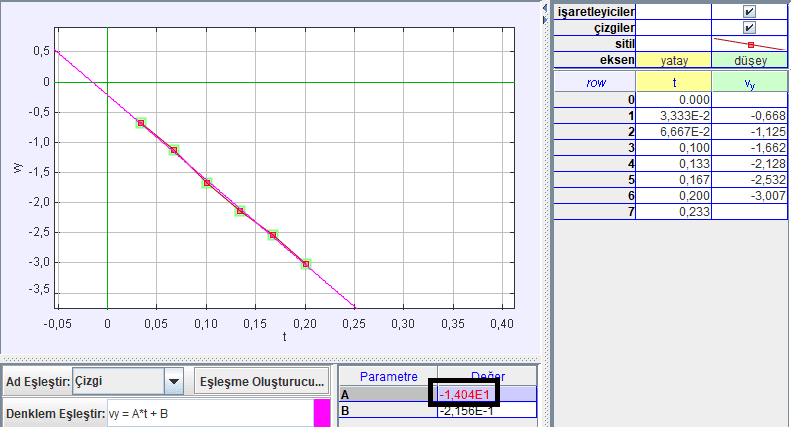
Task: Open the sitil line style sample
Action: (x=750, y=44)
